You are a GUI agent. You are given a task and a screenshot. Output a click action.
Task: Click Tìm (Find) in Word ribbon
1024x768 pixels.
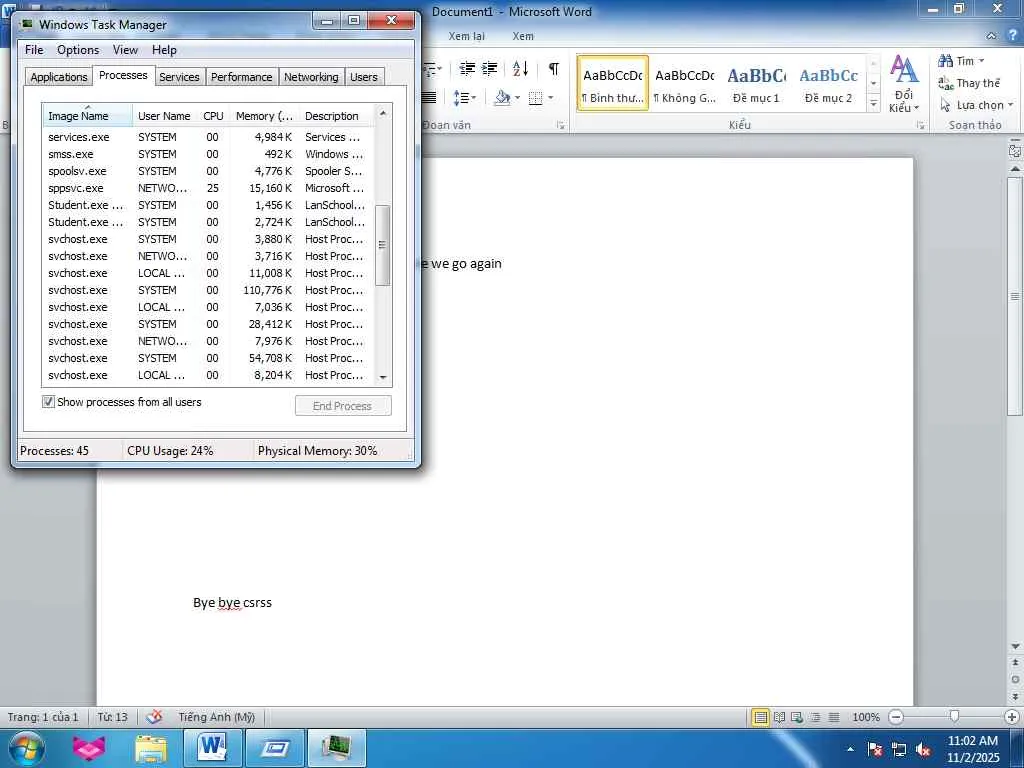pyautogui.click(x=960, y=61)
